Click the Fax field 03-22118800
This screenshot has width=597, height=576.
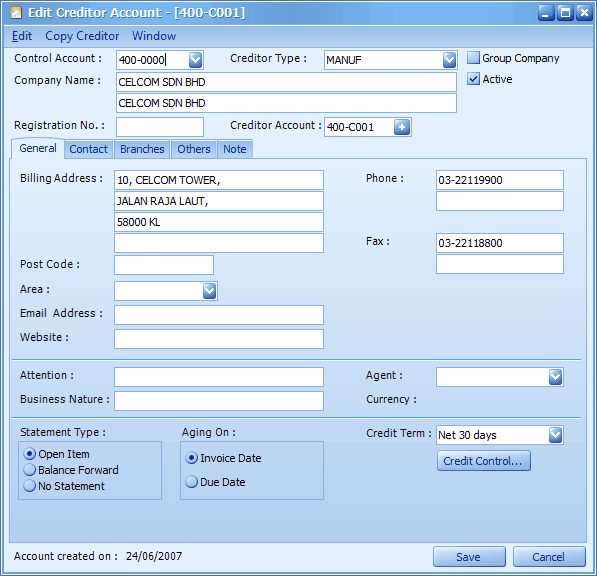click(x=500, y=243)
